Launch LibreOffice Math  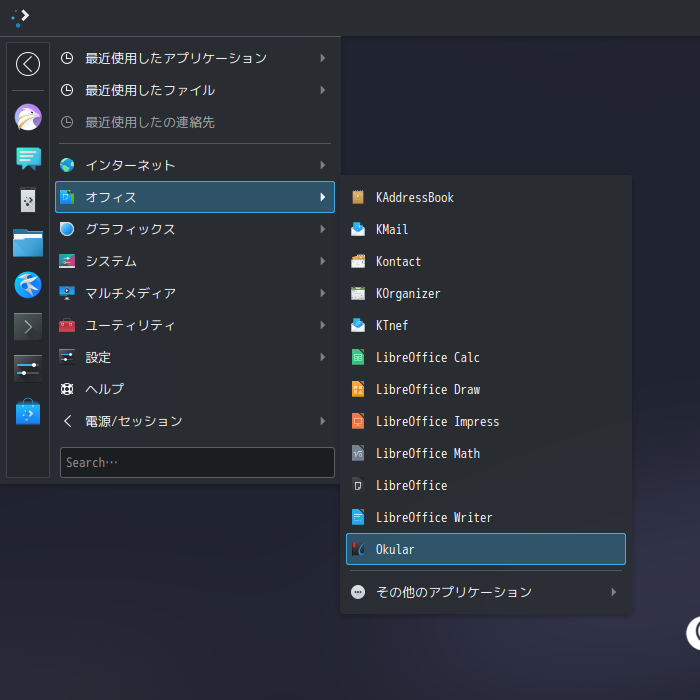coord(486,454)
